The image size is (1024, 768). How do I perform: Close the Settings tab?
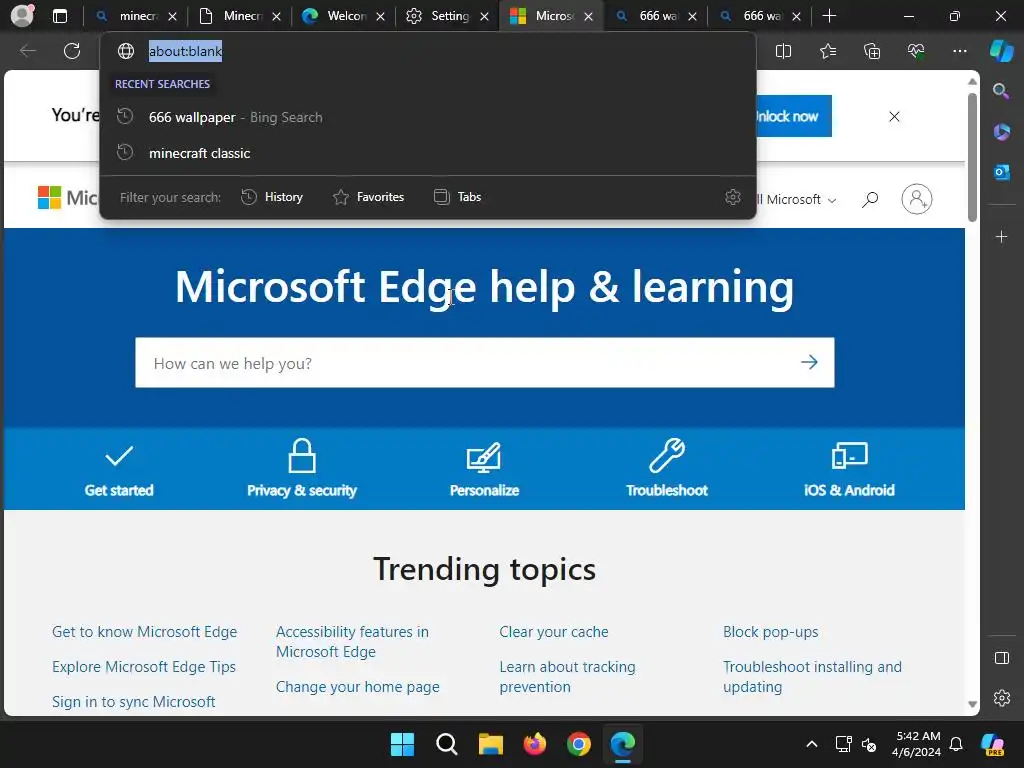tap(485, 16)
